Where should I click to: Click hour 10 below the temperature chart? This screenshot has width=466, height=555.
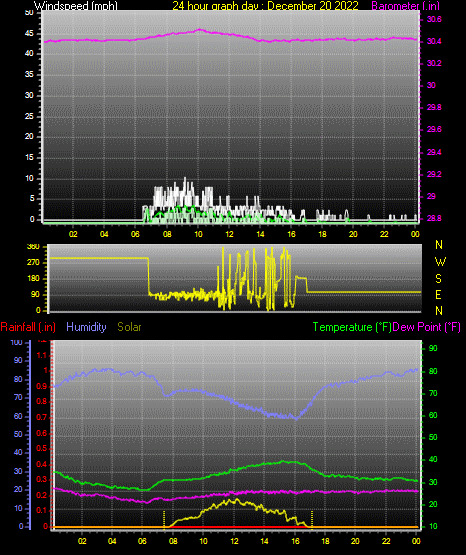tap(203, 541)
